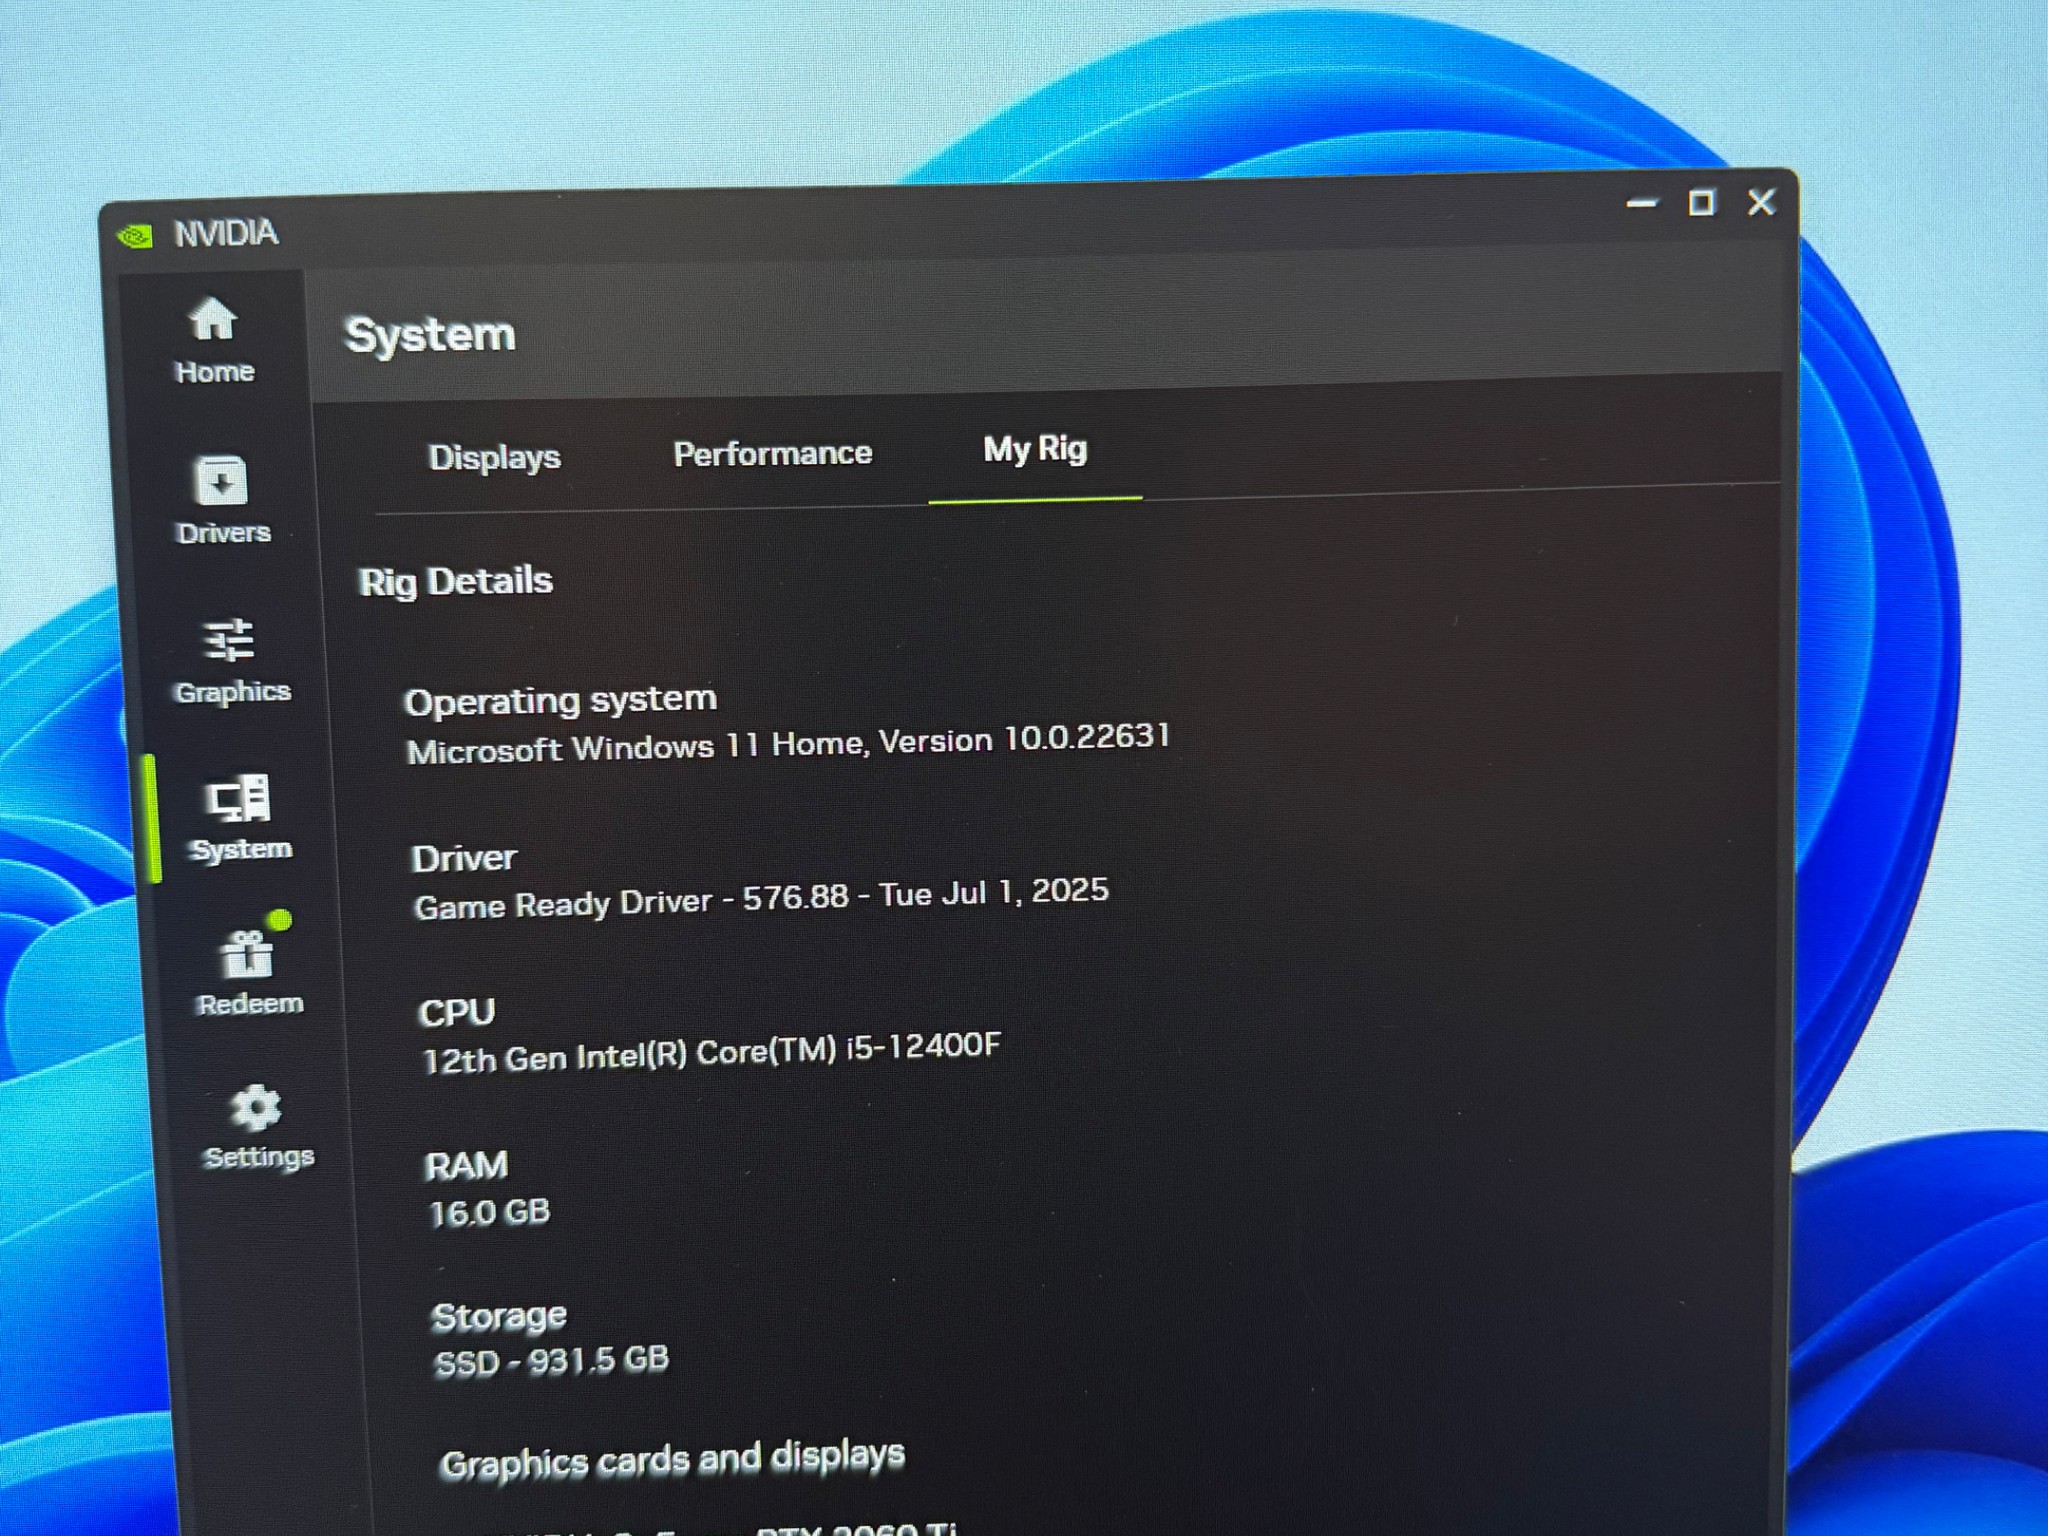Click the CPU i5-12400F entry

tap(712, 1050)
